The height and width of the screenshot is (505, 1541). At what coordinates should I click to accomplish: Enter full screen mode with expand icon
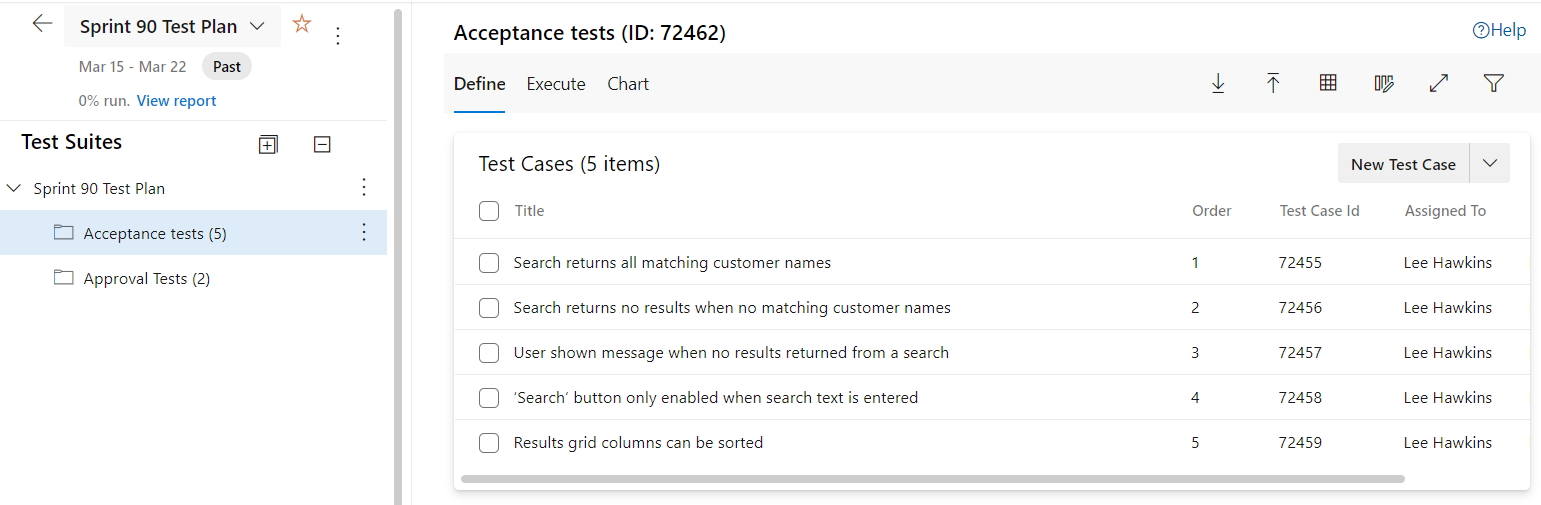(x=1439, y=84)
